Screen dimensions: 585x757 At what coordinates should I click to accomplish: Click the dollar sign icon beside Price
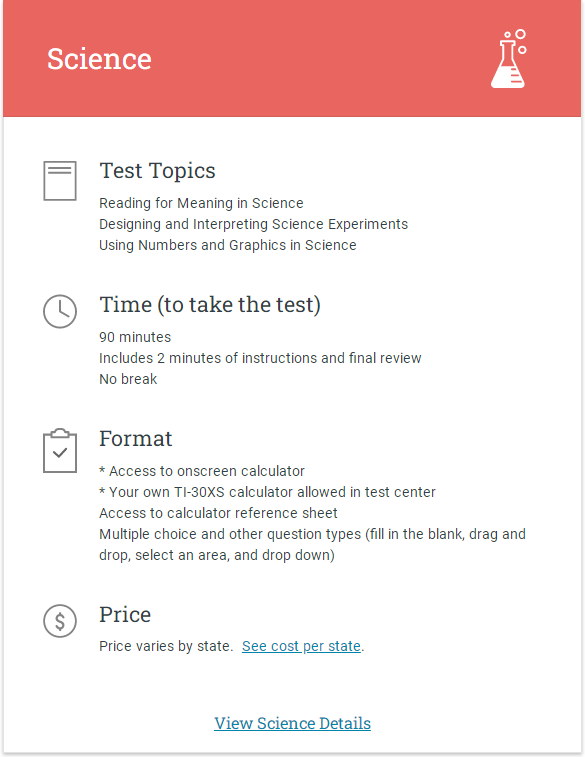(x=60, y=621)
